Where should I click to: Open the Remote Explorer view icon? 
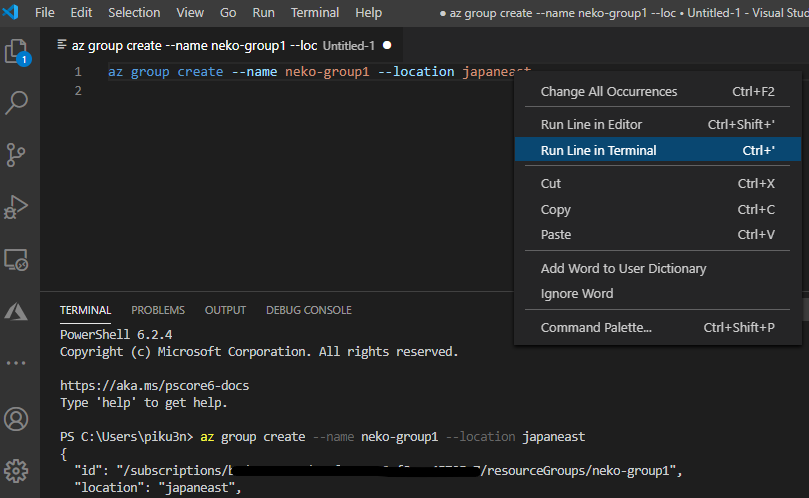point(16,260)
